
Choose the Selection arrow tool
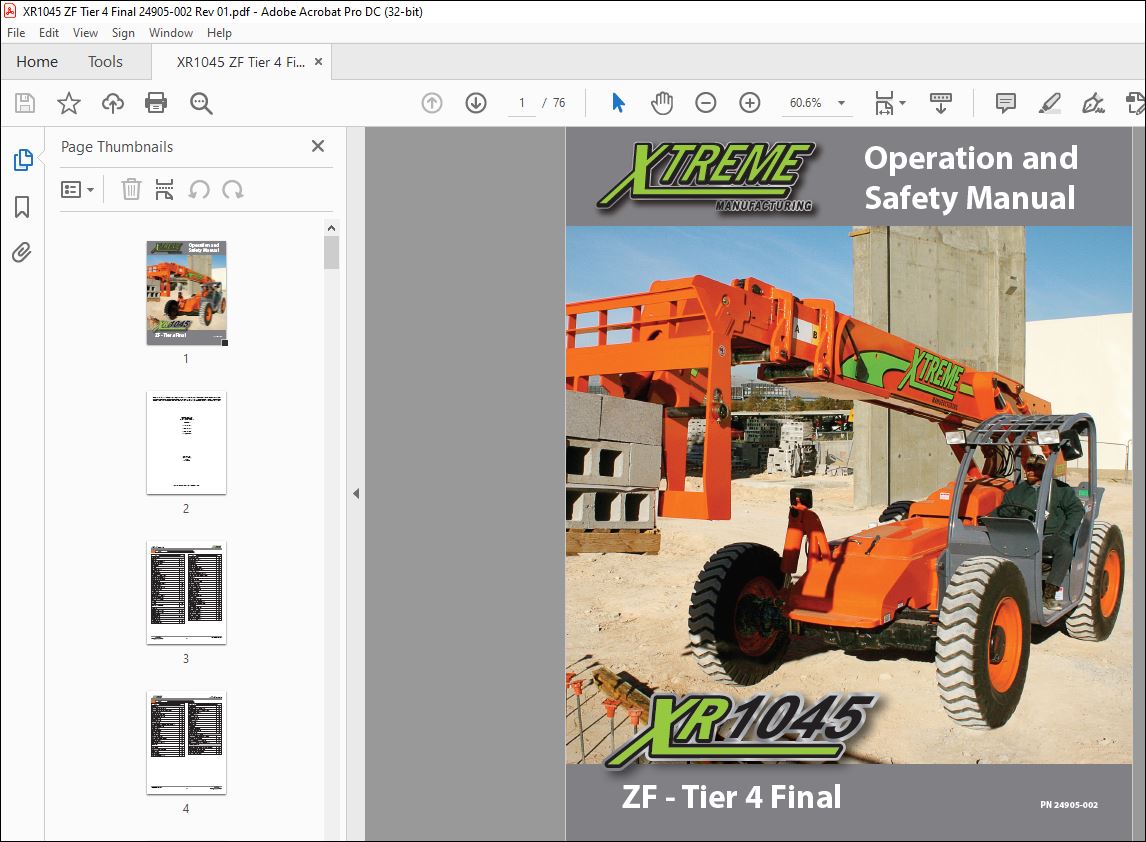(618, 103)
